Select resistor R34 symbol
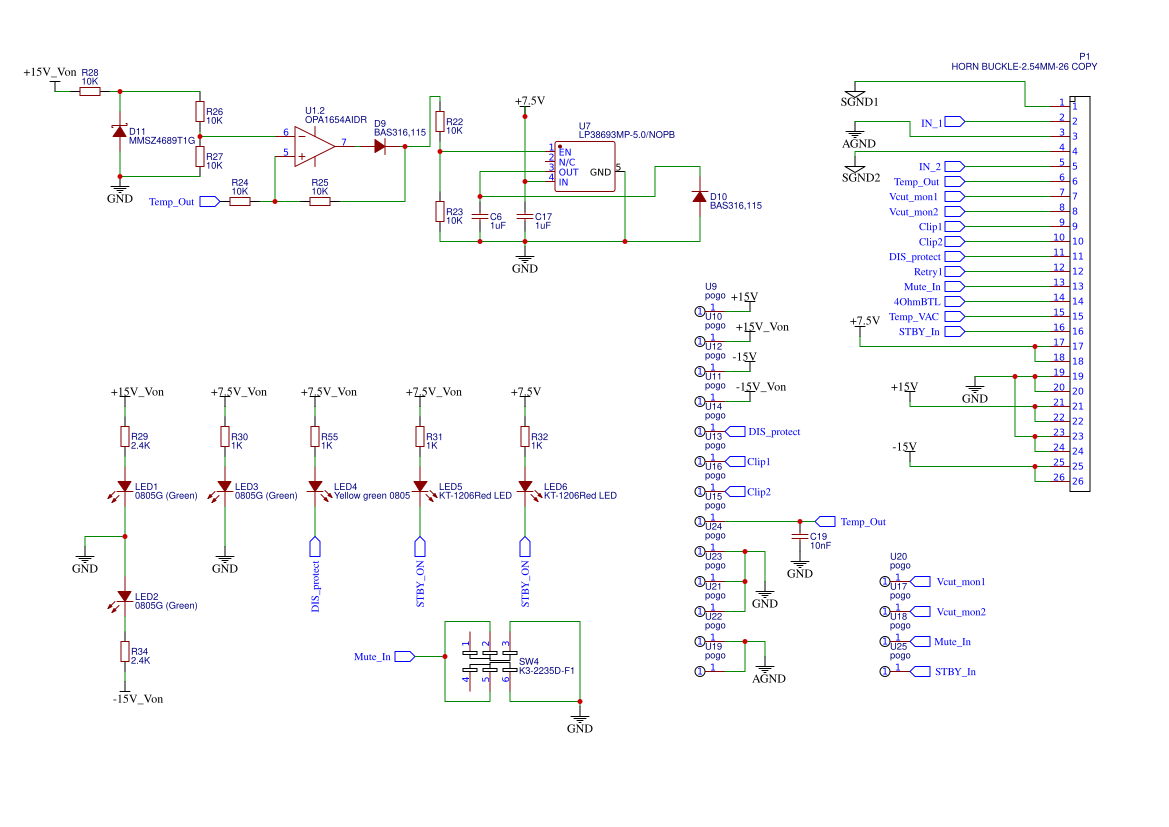The image size is (1169, 827). tap(125, 652)
